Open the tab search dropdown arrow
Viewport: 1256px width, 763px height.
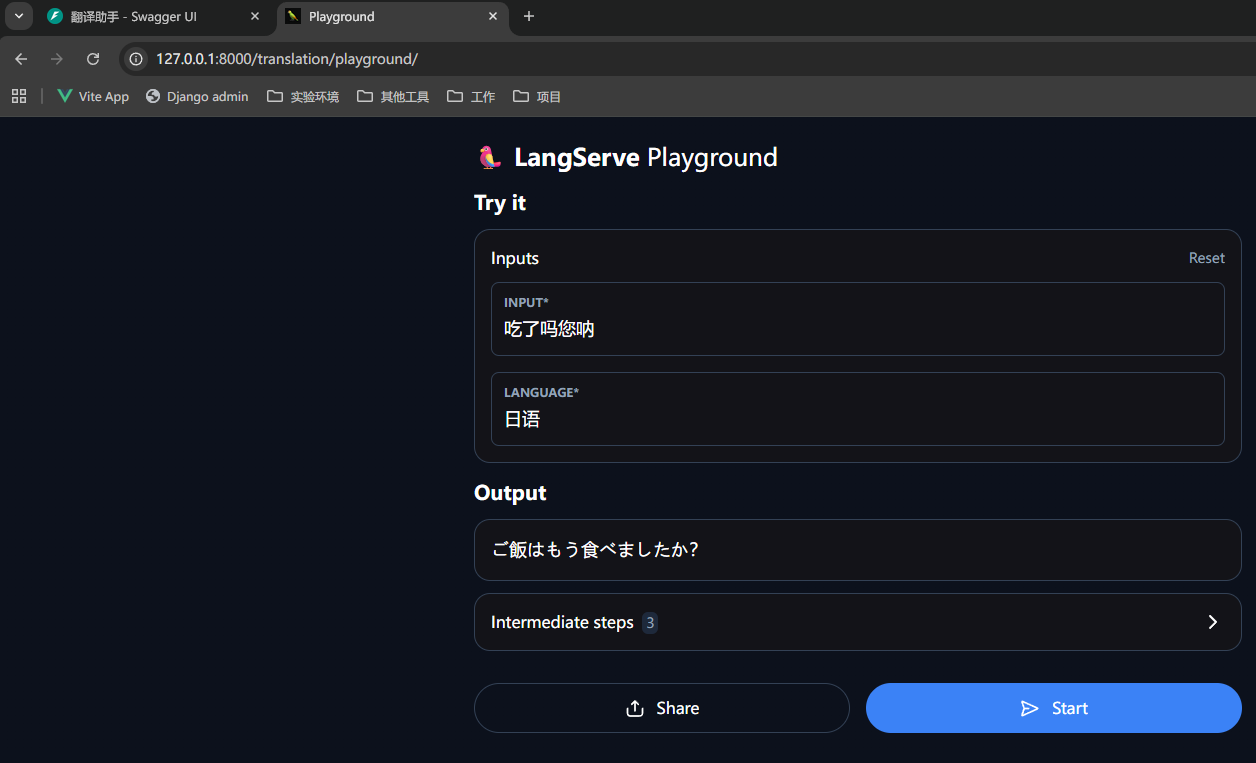(x=18, y=16)
